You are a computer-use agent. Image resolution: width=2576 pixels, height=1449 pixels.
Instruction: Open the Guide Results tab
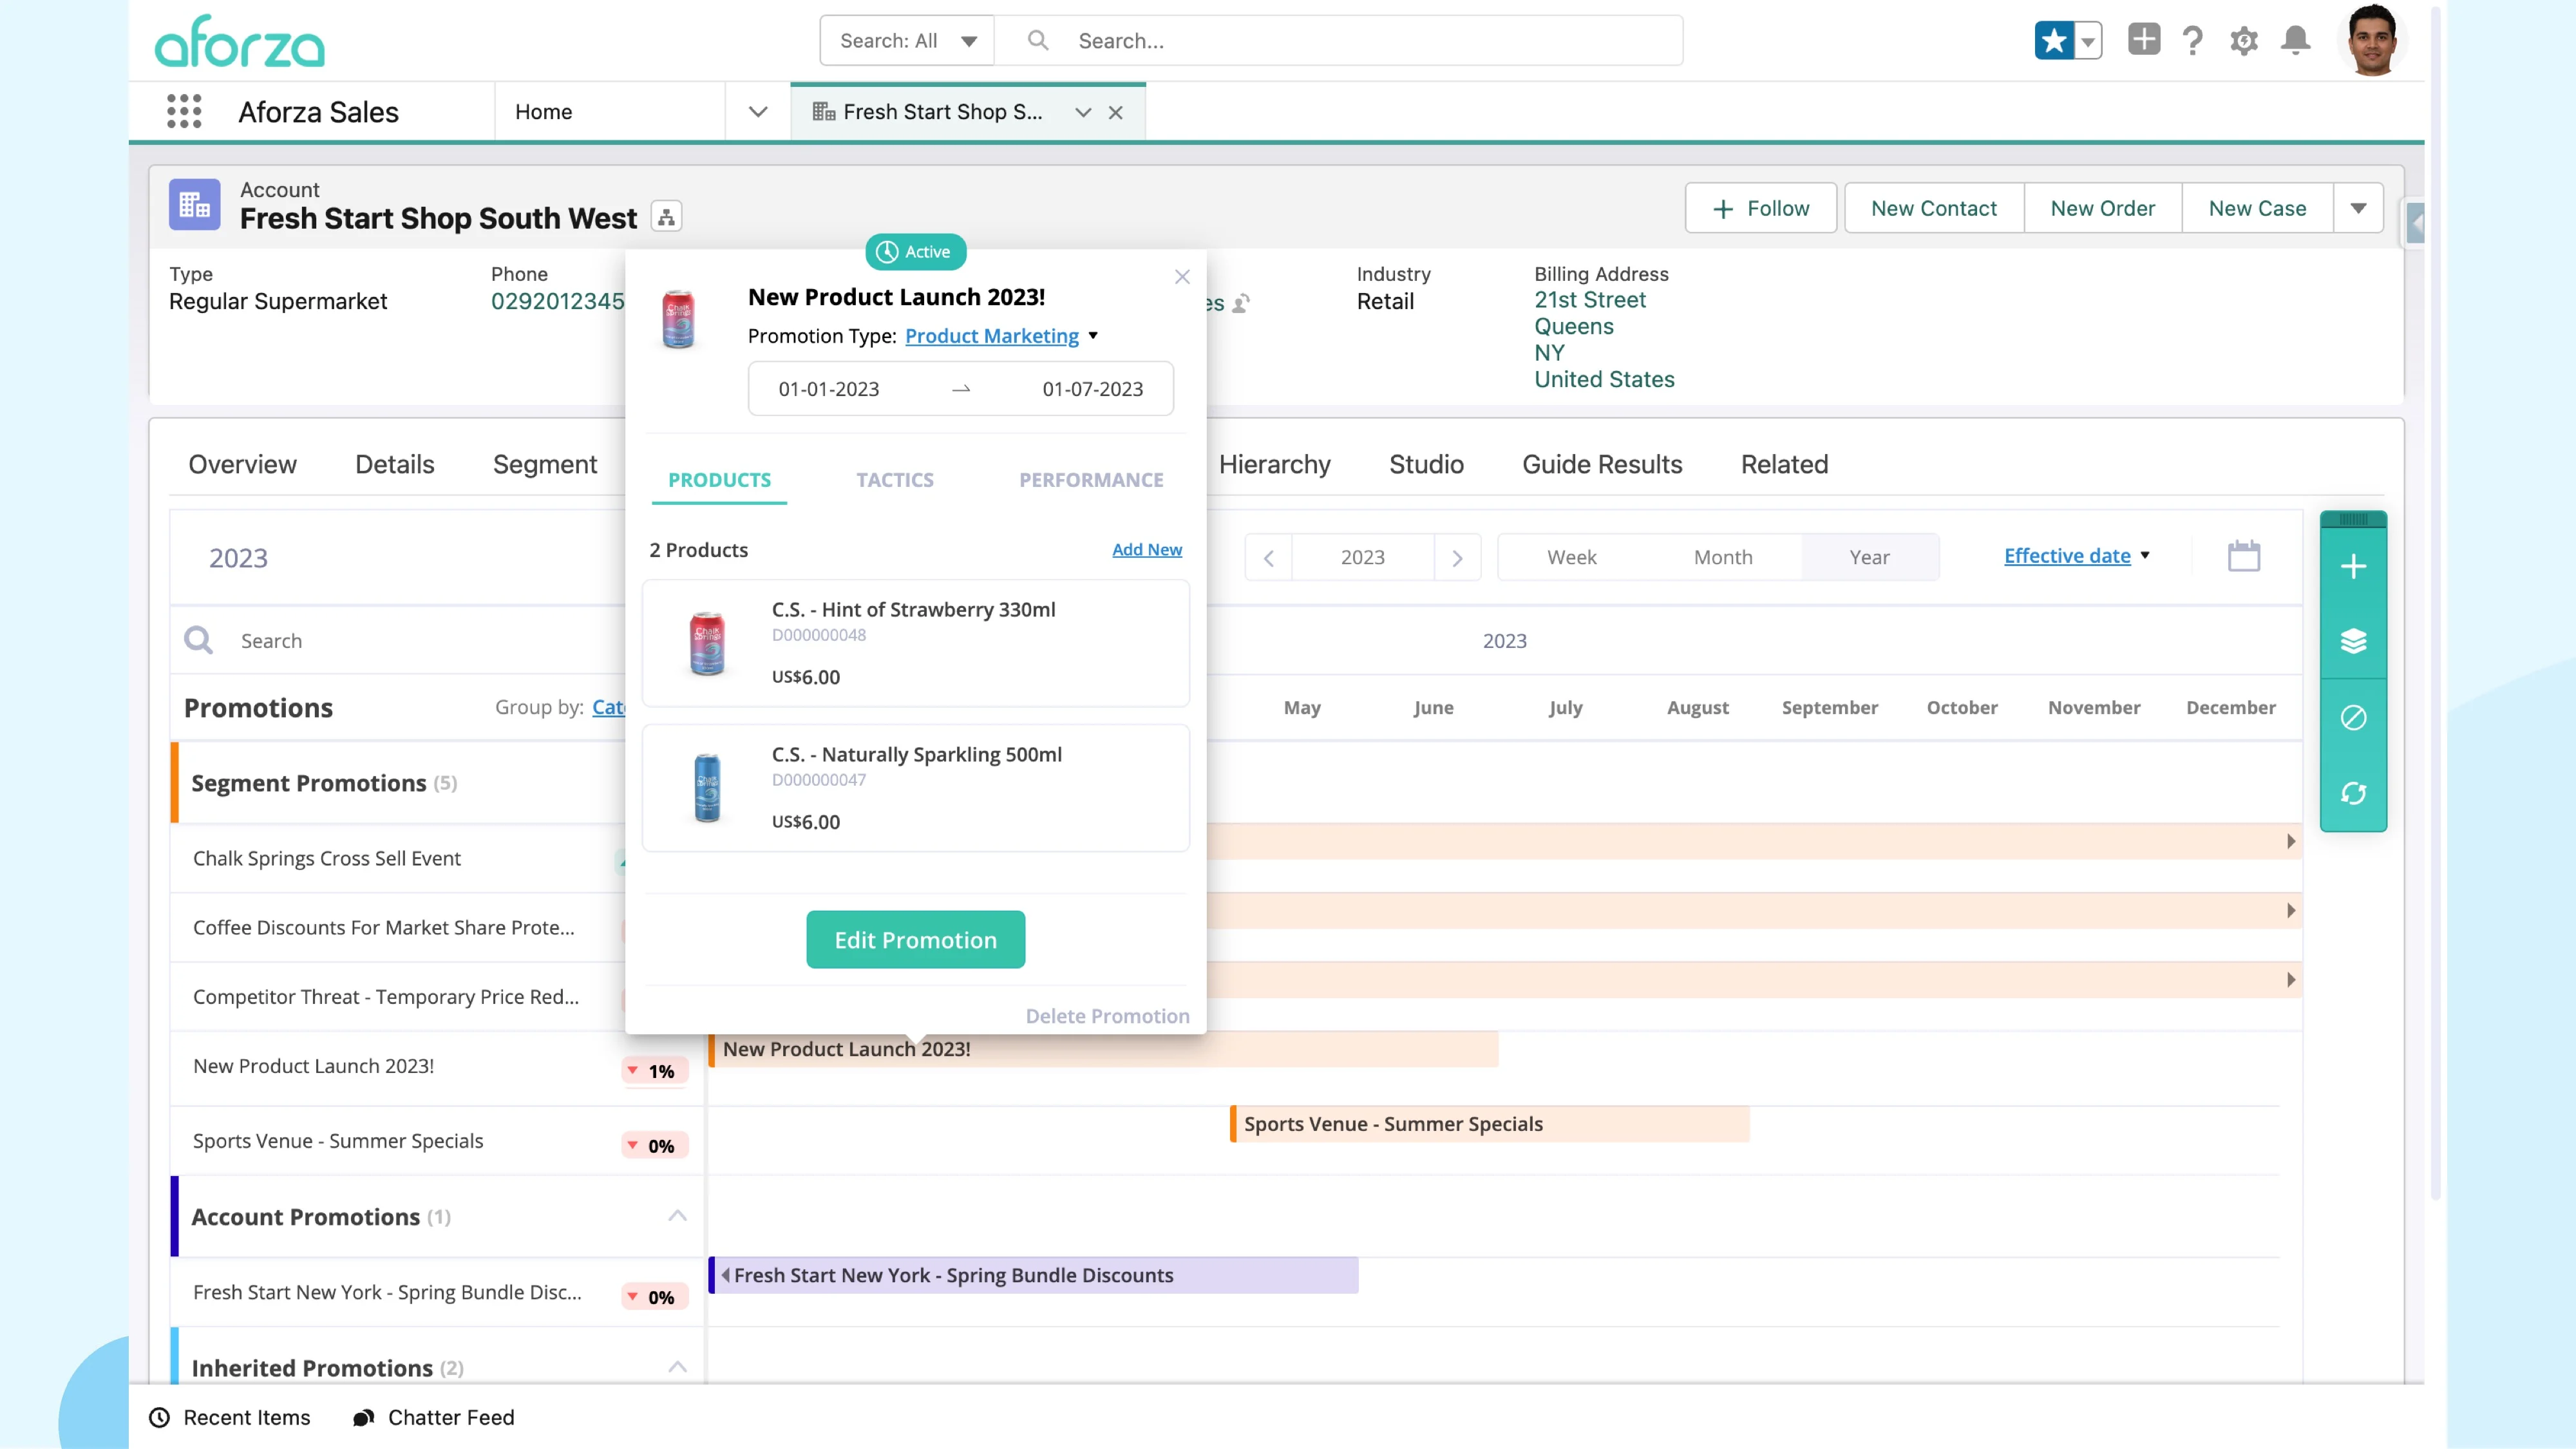1602,464
